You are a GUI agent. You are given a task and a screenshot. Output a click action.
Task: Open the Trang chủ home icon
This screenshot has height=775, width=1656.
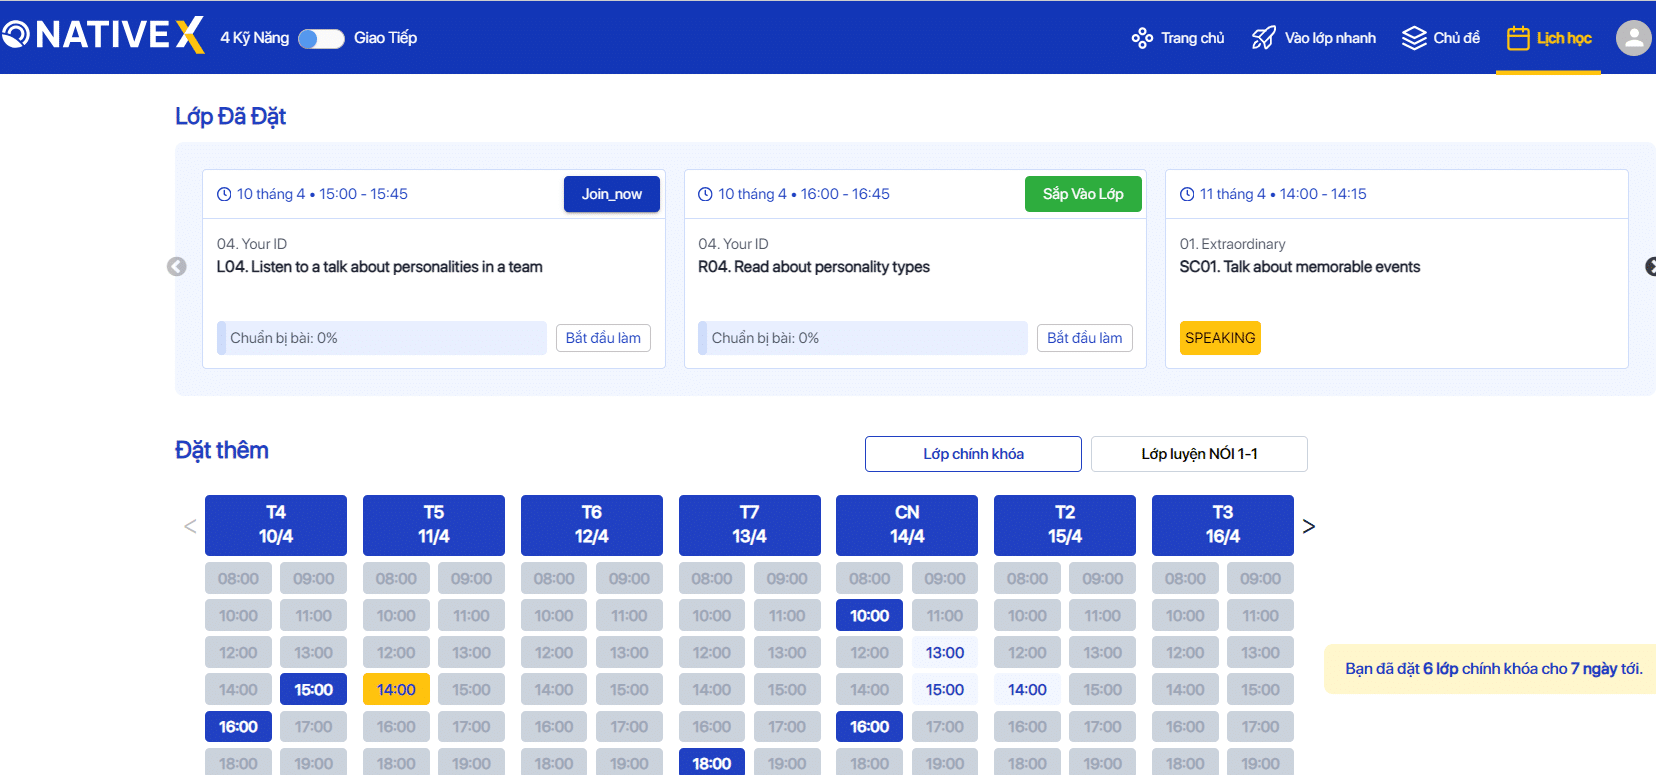(1142, 38)
